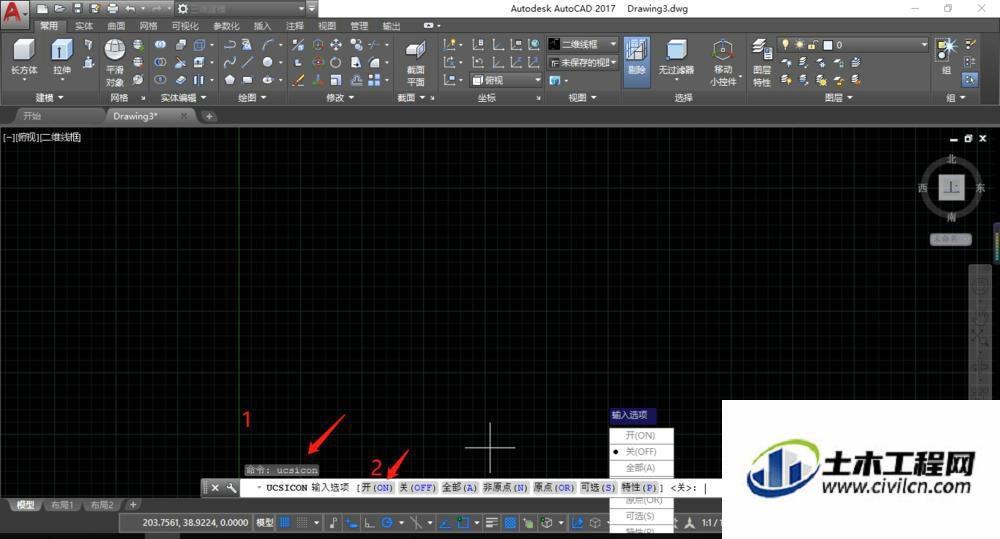The height and width of the screenshot is (539, 1000).
Task: Open the workspace switcher dropdown in title bar
Action: 302,8
